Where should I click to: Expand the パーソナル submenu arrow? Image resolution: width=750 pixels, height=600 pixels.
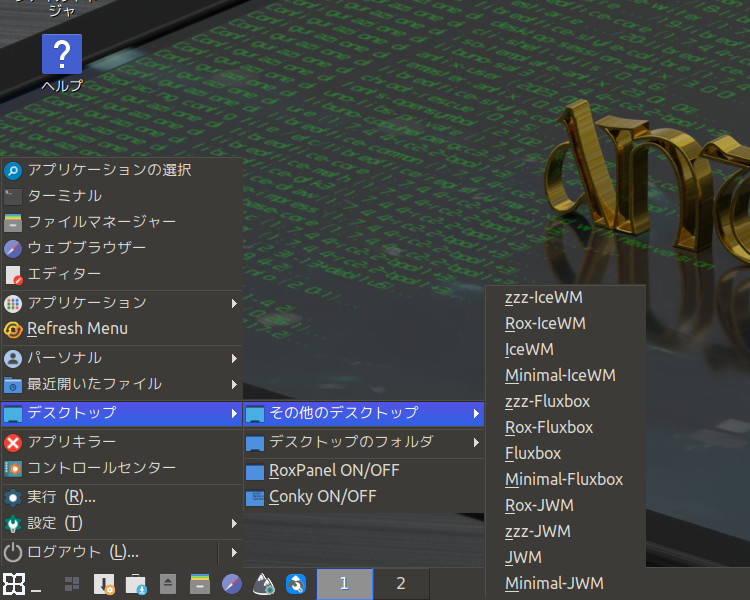(234, 358)
